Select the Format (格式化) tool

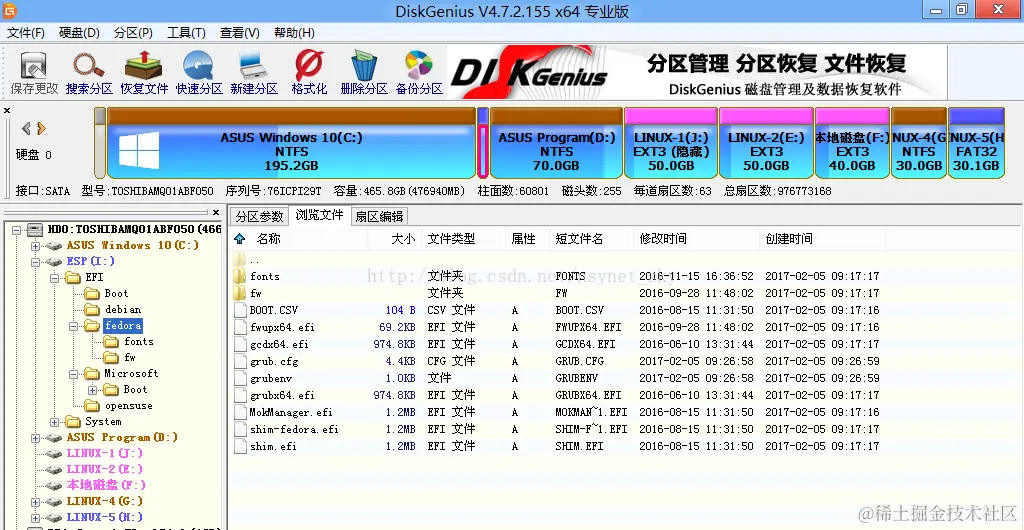309,73
